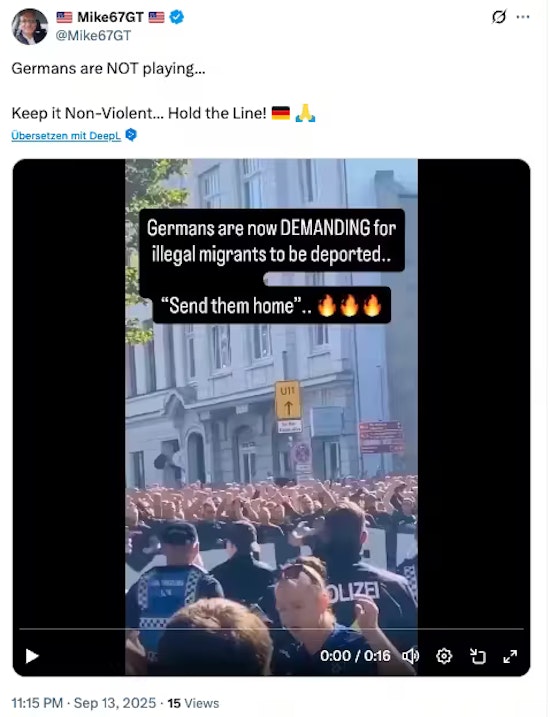Screen dimensions: 550x717
Task: Open the 15 Views count
Action: 193,703
